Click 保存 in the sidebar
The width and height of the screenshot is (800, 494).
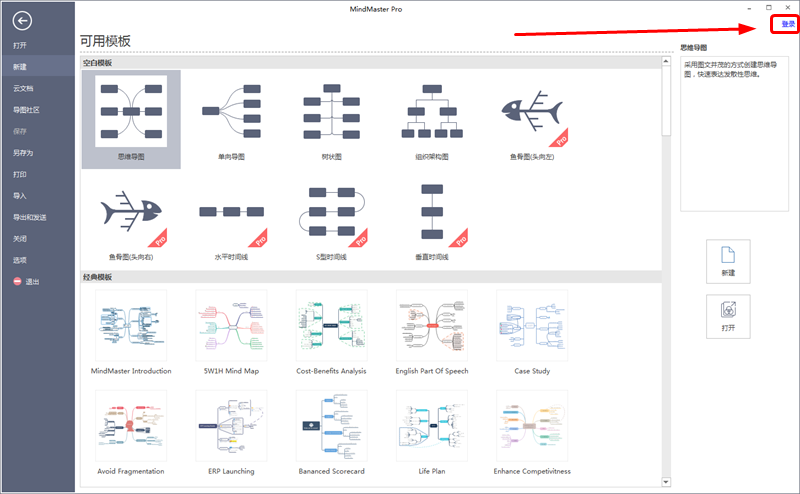(x=38, y=131)
